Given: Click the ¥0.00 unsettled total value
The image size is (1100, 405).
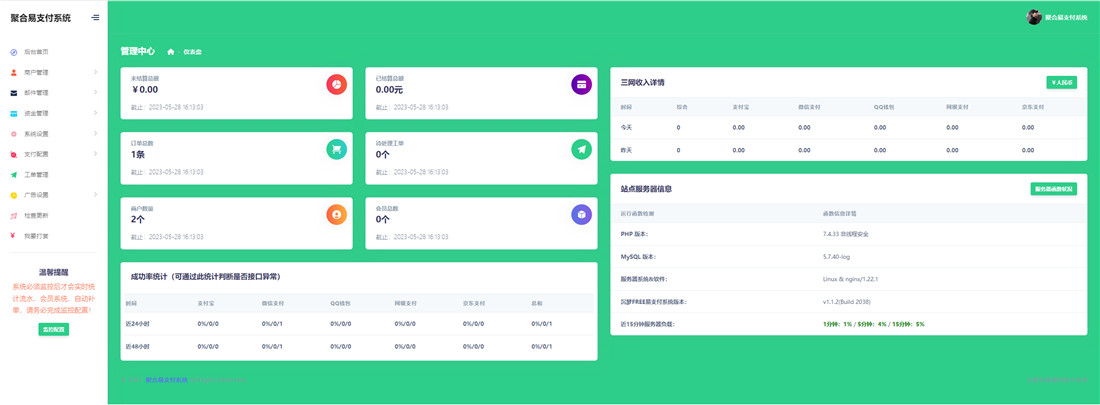Looking at the screenshot, I should click(x=145, y=90).
